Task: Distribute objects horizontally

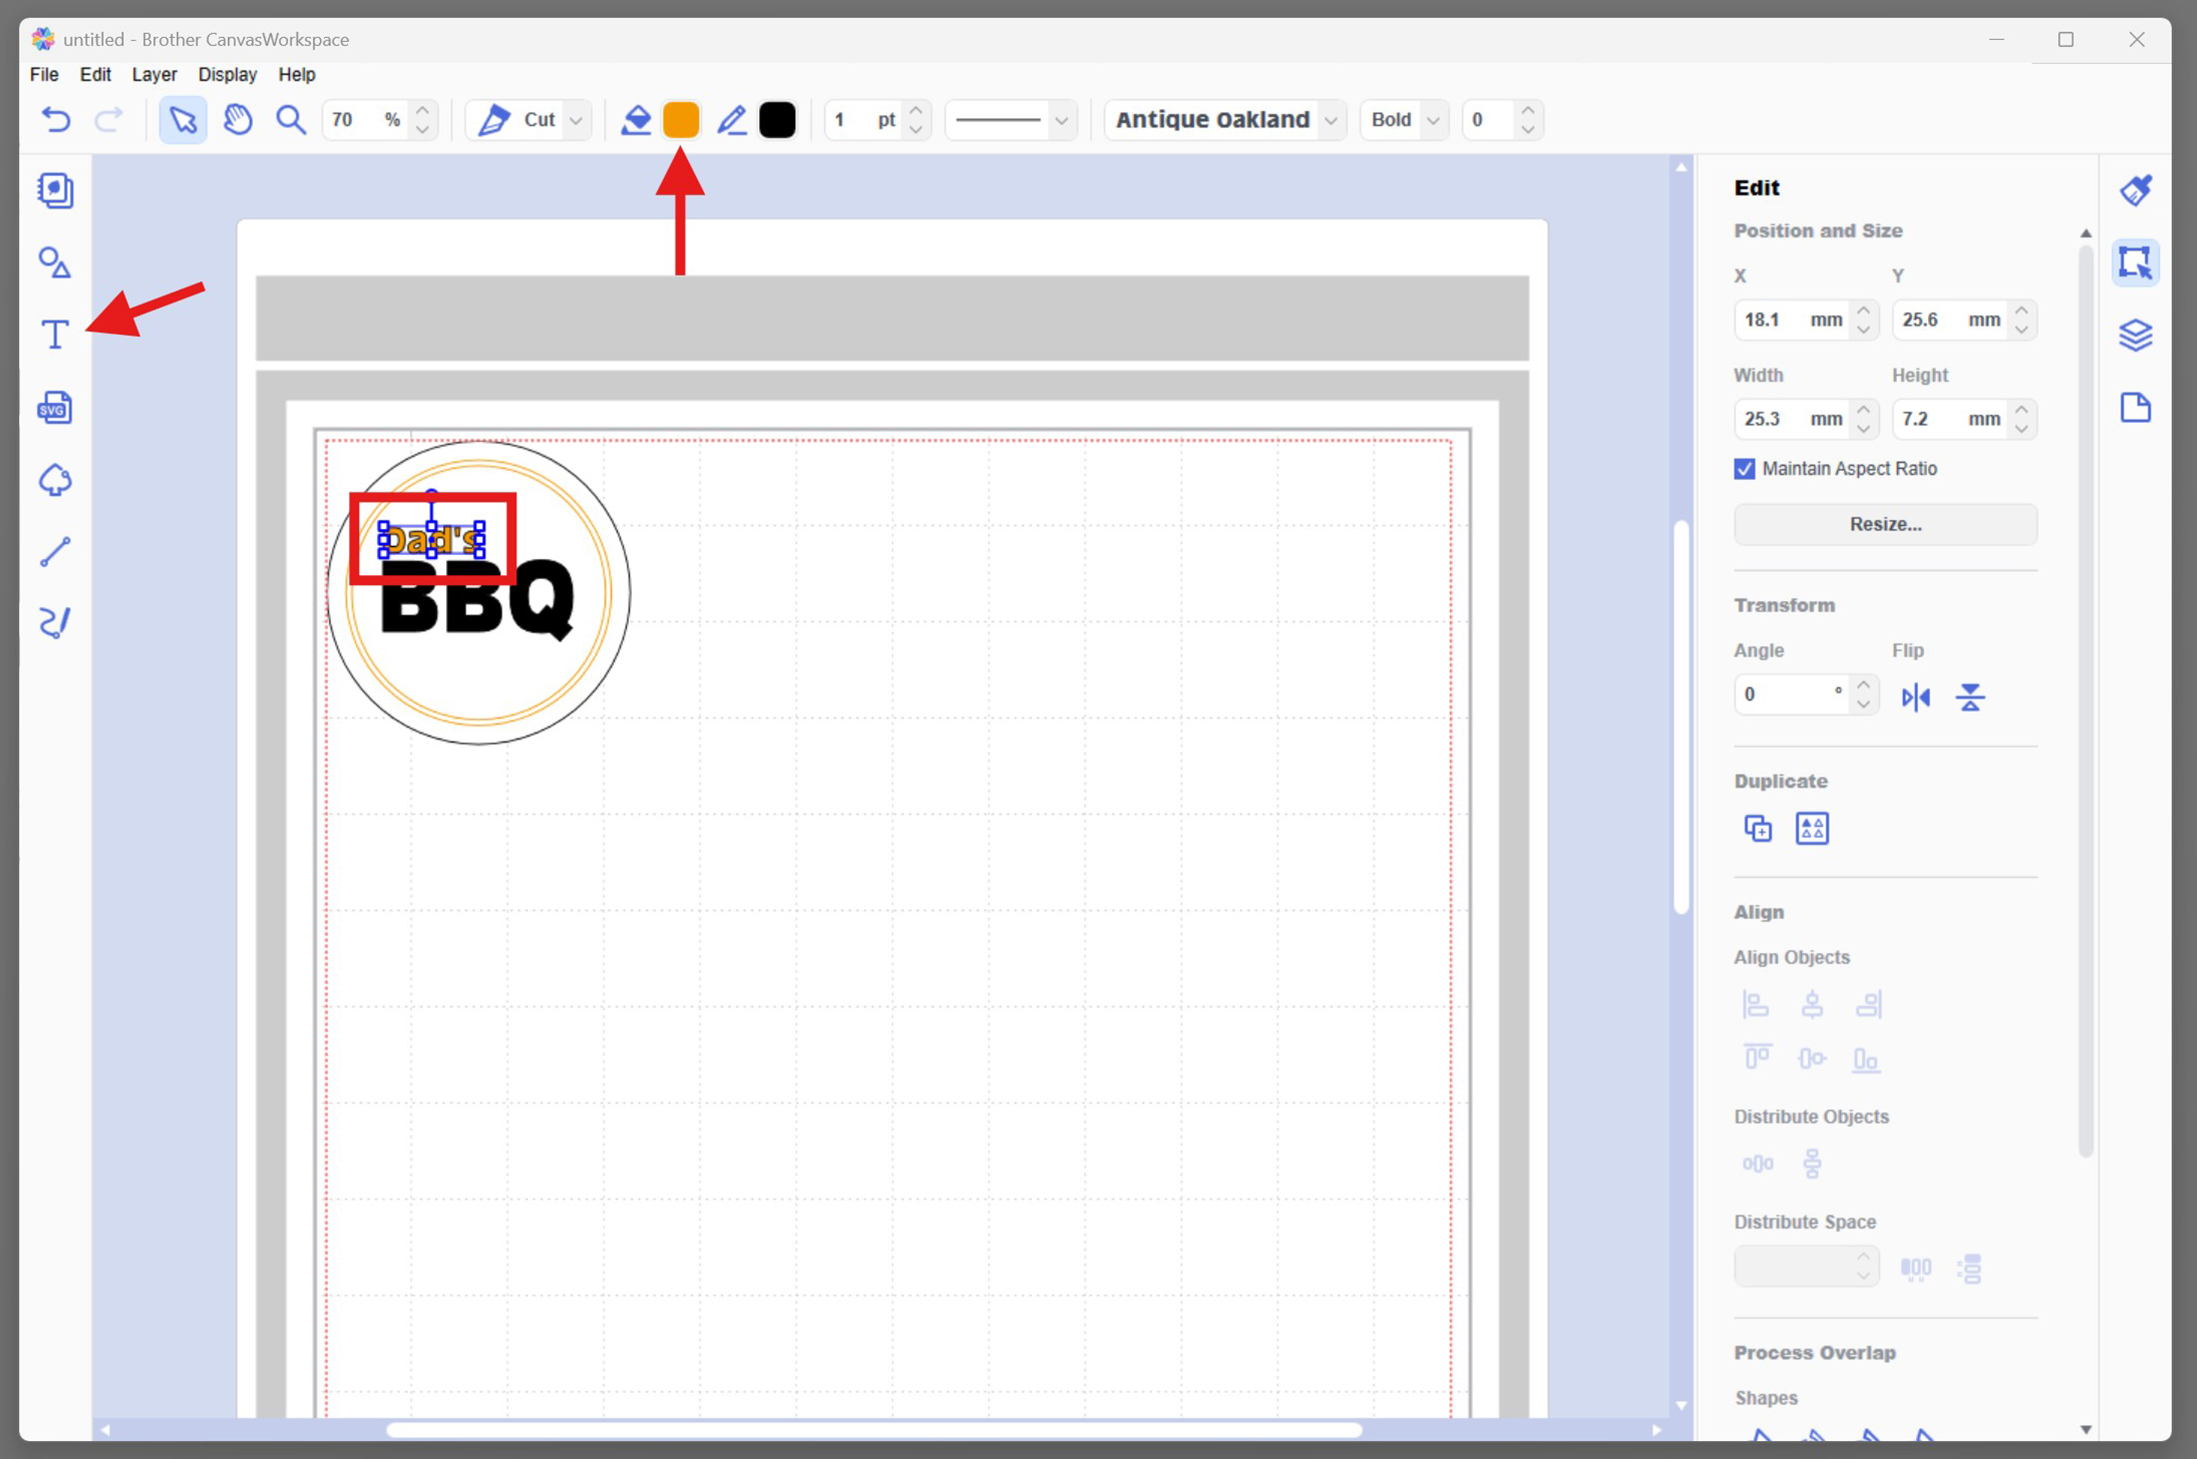Action: (1757, 1164)
